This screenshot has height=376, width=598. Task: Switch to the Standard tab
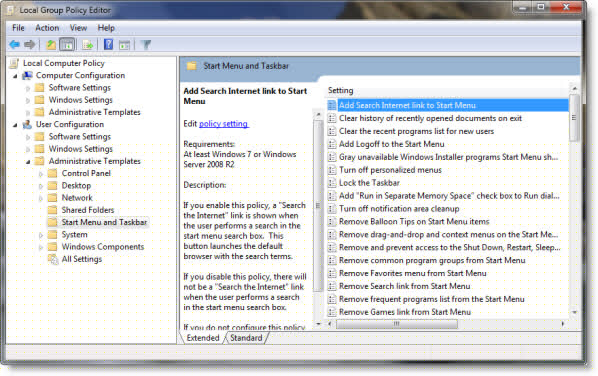[x=246, y=338]
